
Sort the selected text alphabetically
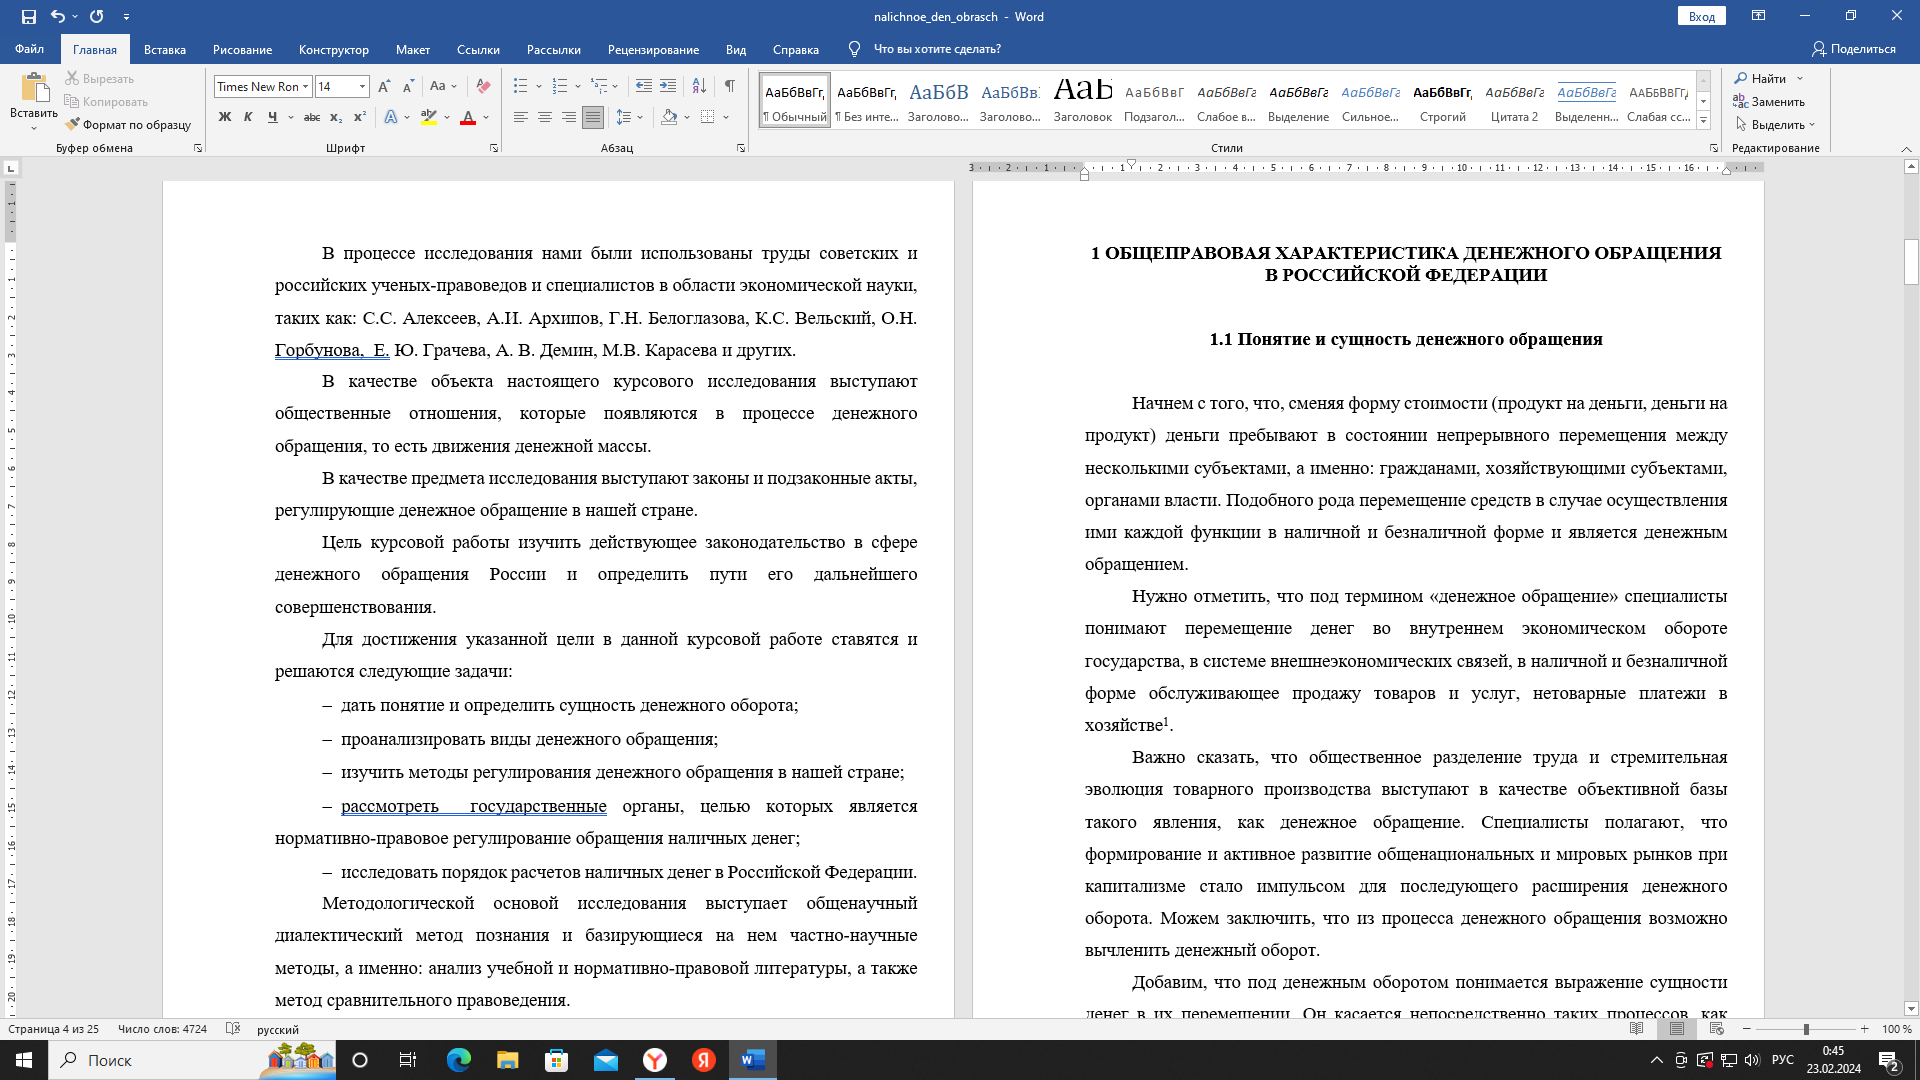(x=699, y=86)
